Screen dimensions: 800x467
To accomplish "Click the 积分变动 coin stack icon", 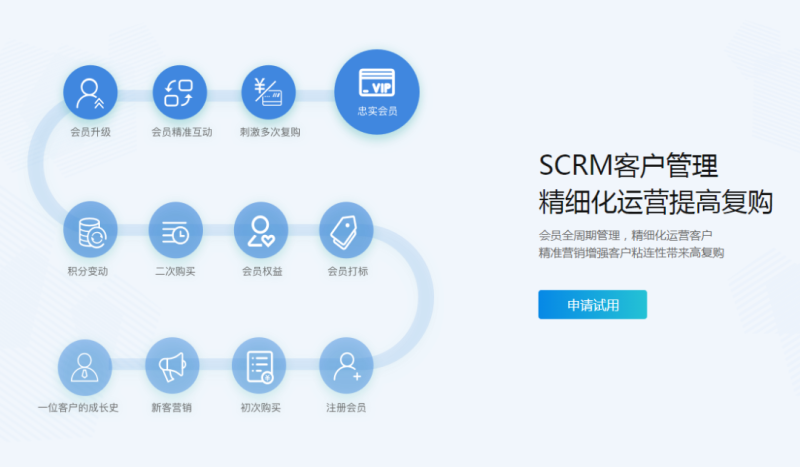I will click(x=90, y=230).
